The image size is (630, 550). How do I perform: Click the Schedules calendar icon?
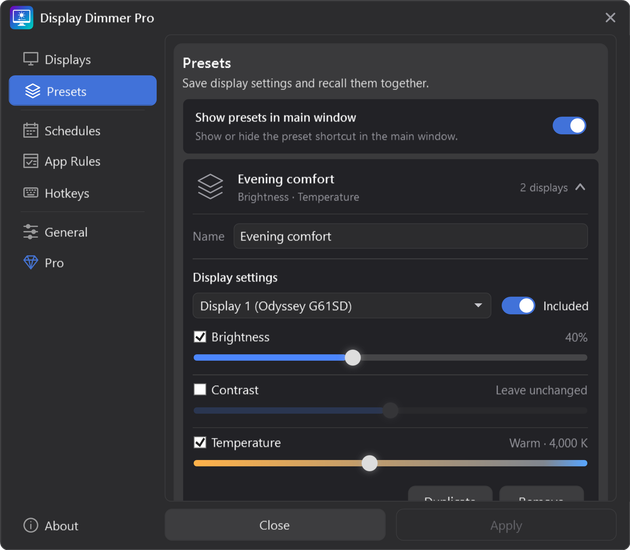[31, 131]
